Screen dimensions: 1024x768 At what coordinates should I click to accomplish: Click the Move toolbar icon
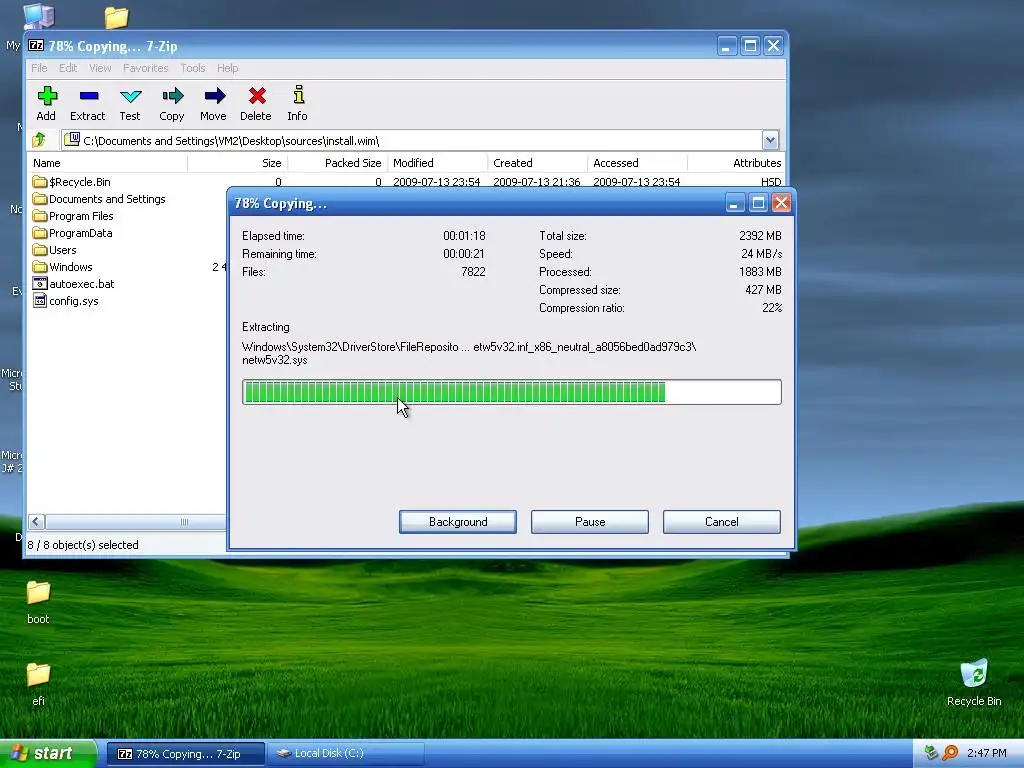coord(214,96)
